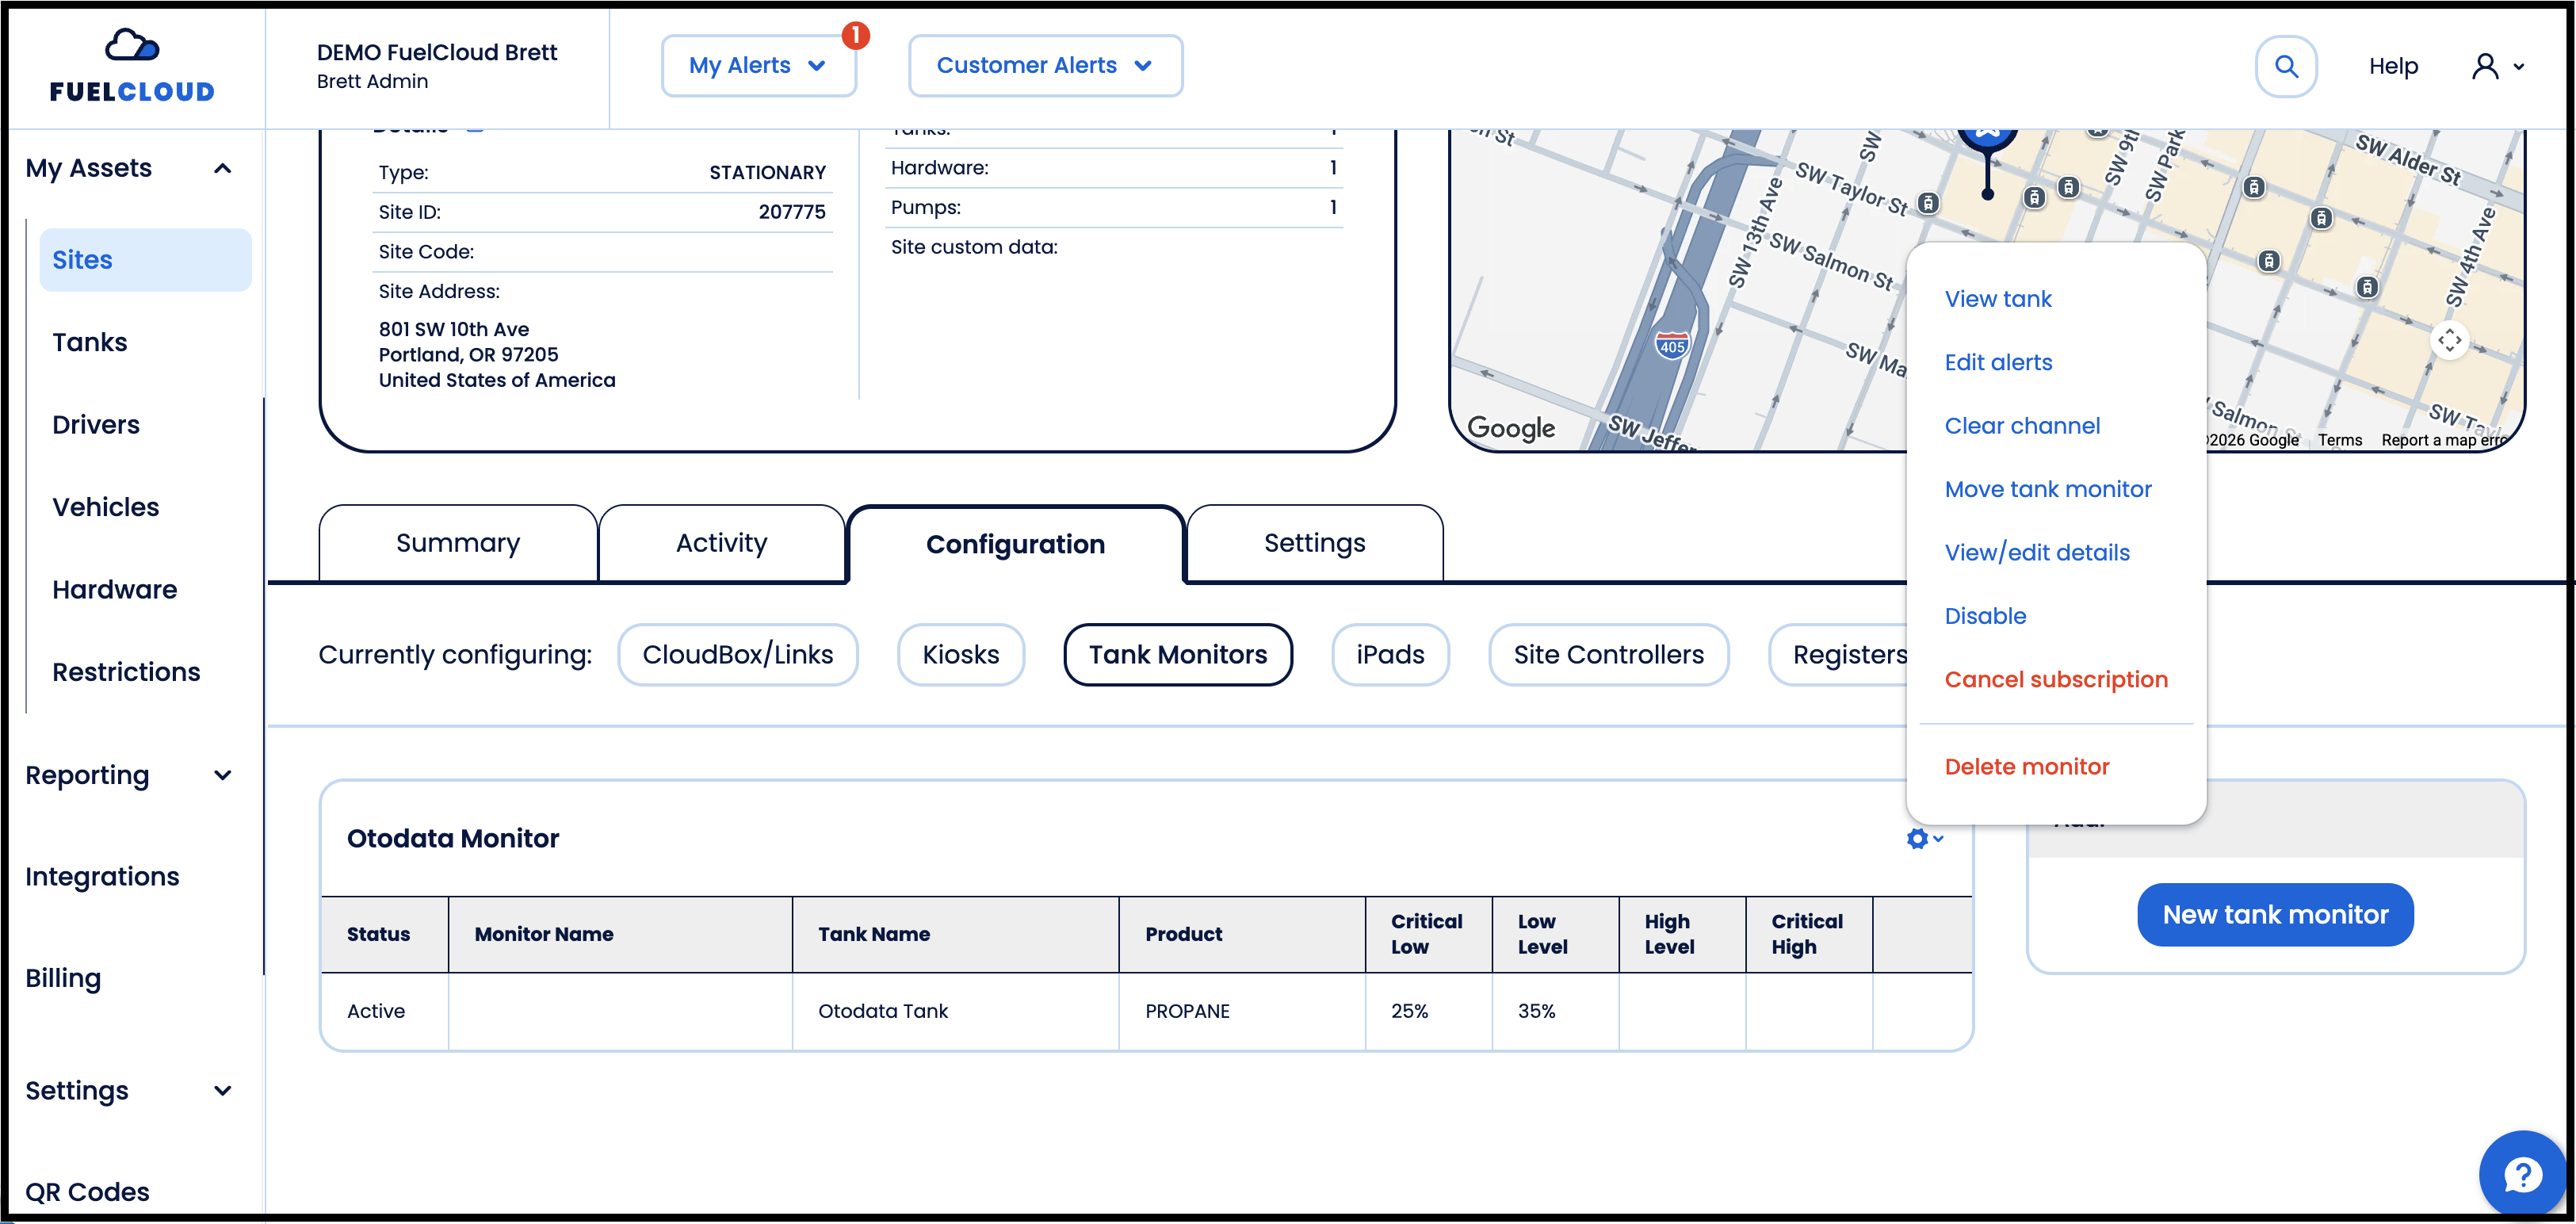Screen dimensions: 2576x1224
Task: Open Vehicles in the sidebar
Action: pos(106,507)
